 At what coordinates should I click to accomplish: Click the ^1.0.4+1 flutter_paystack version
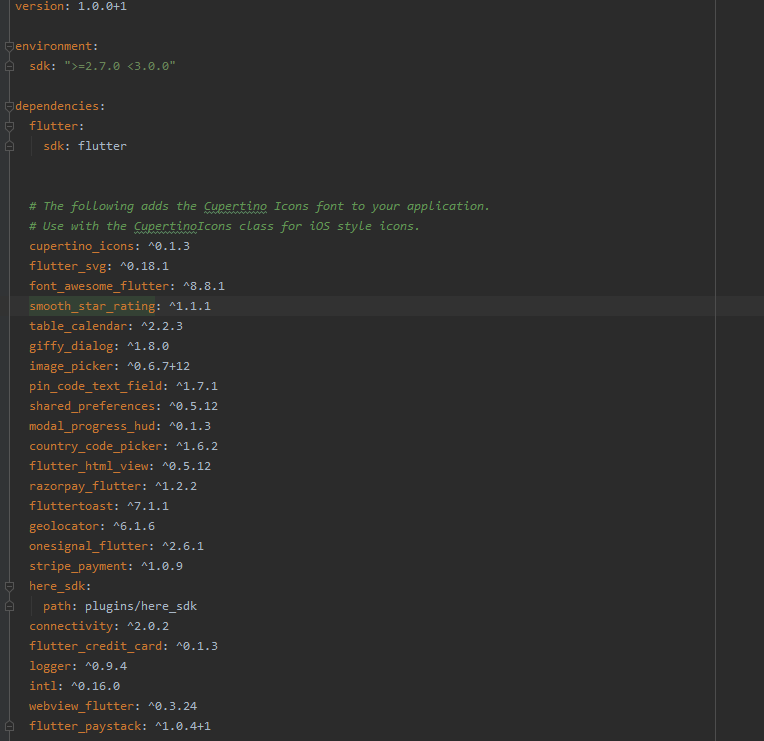coord(183,726)
